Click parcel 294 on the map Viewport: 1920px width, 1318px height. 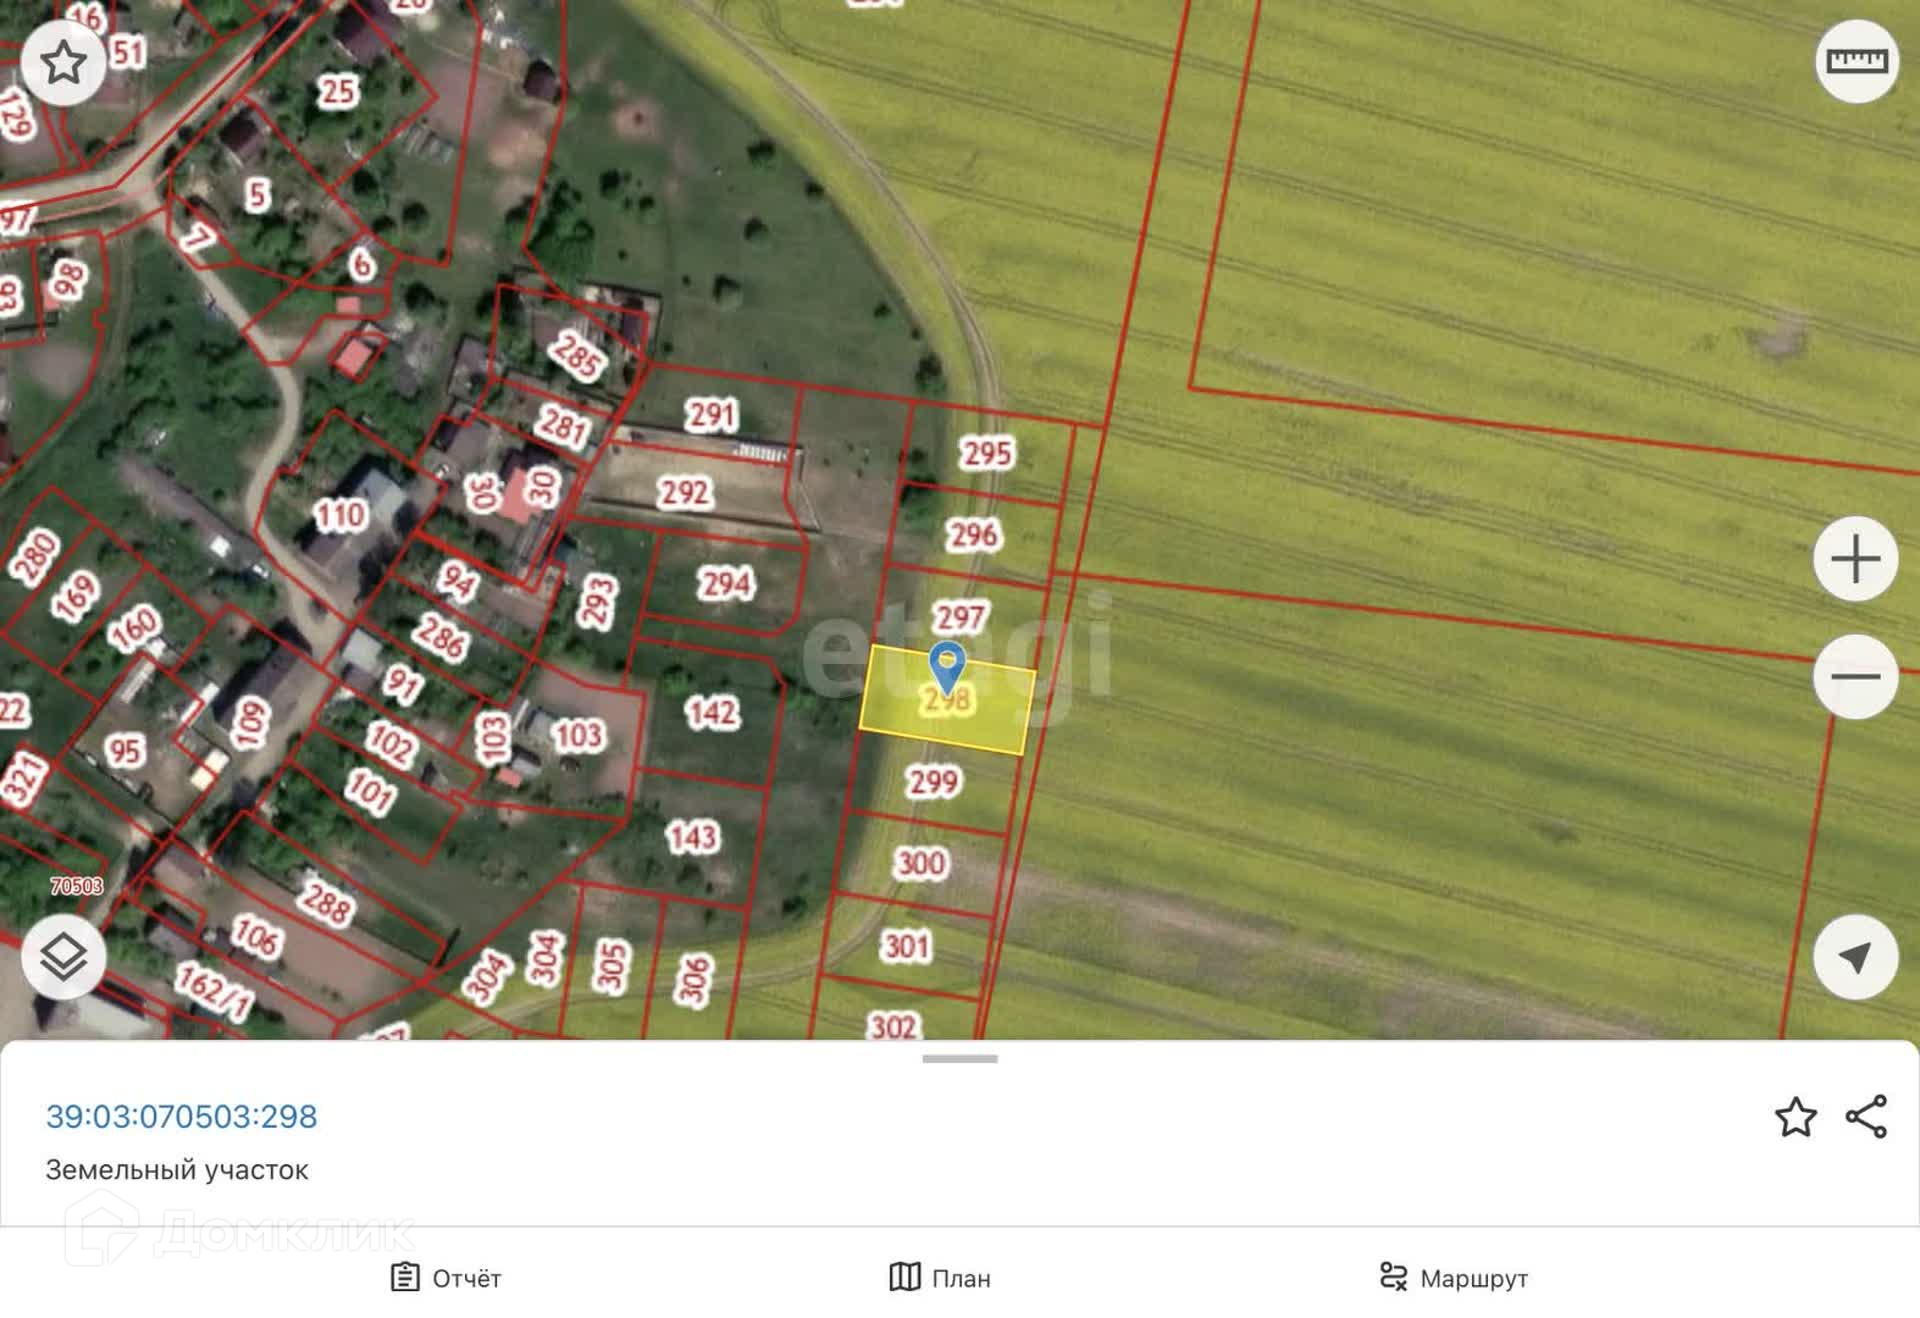(x=725, y=583)
